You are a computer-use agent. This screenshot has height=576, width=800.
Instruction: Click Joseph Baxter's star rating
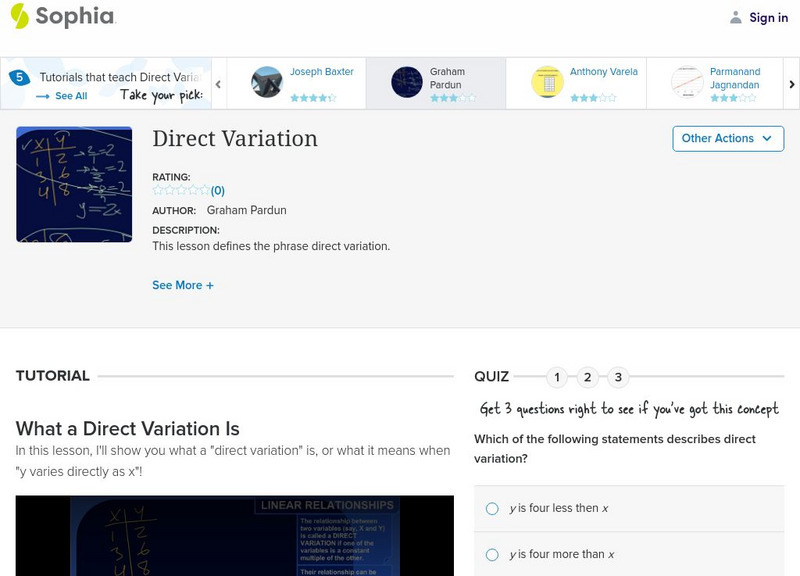click(x=313, y=98)
